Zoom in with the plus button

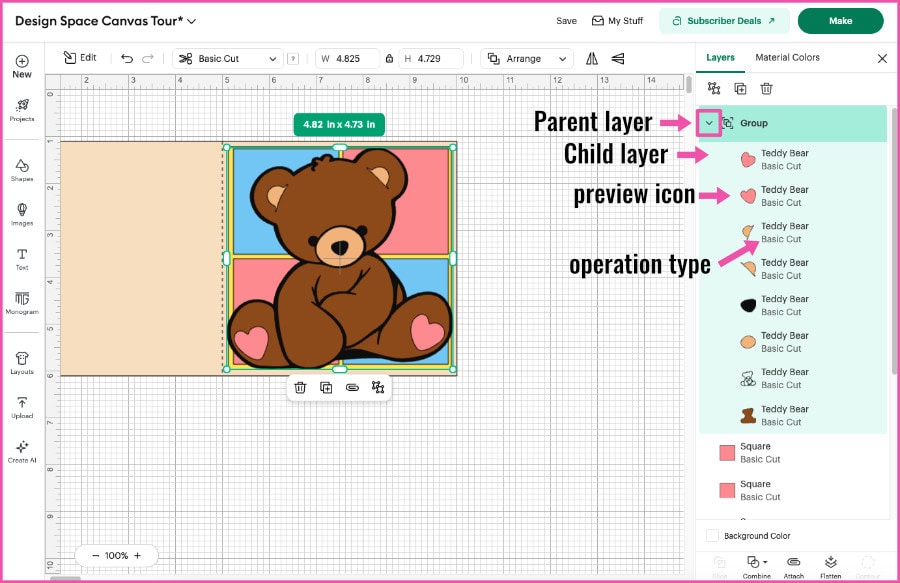tap(137, 555)
